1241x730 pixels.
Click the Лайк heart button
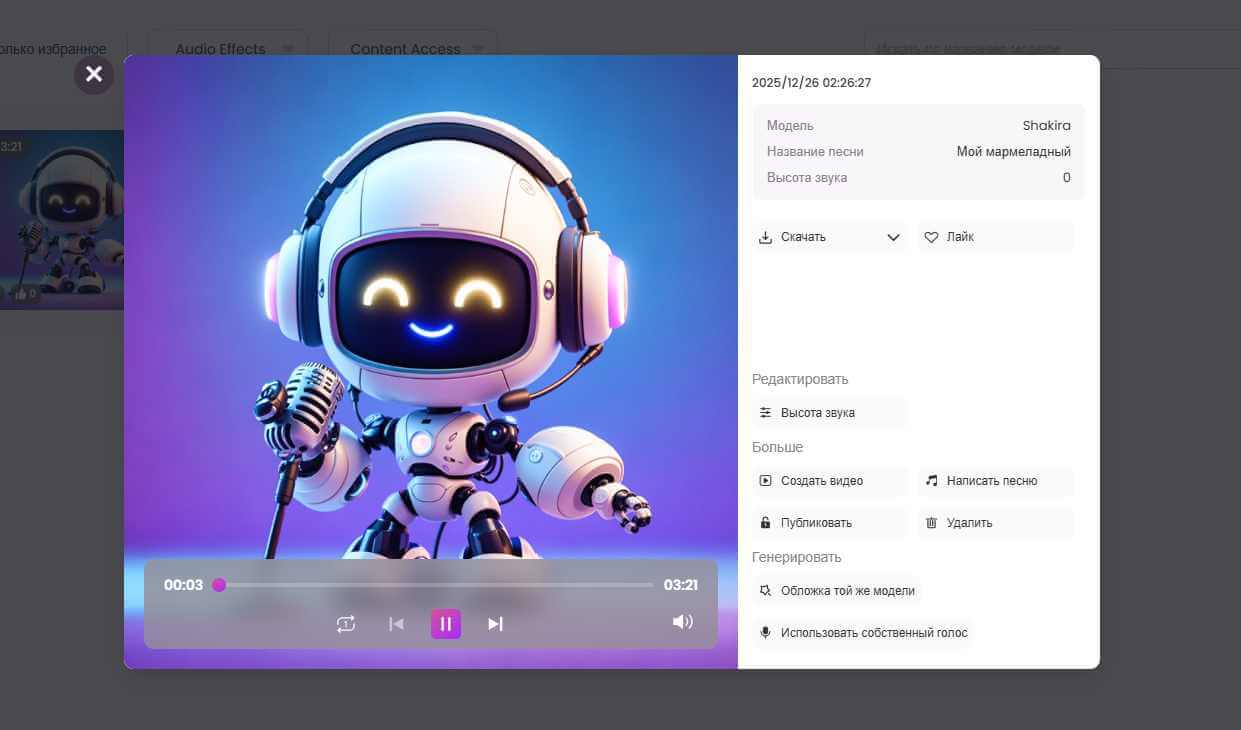995,237
